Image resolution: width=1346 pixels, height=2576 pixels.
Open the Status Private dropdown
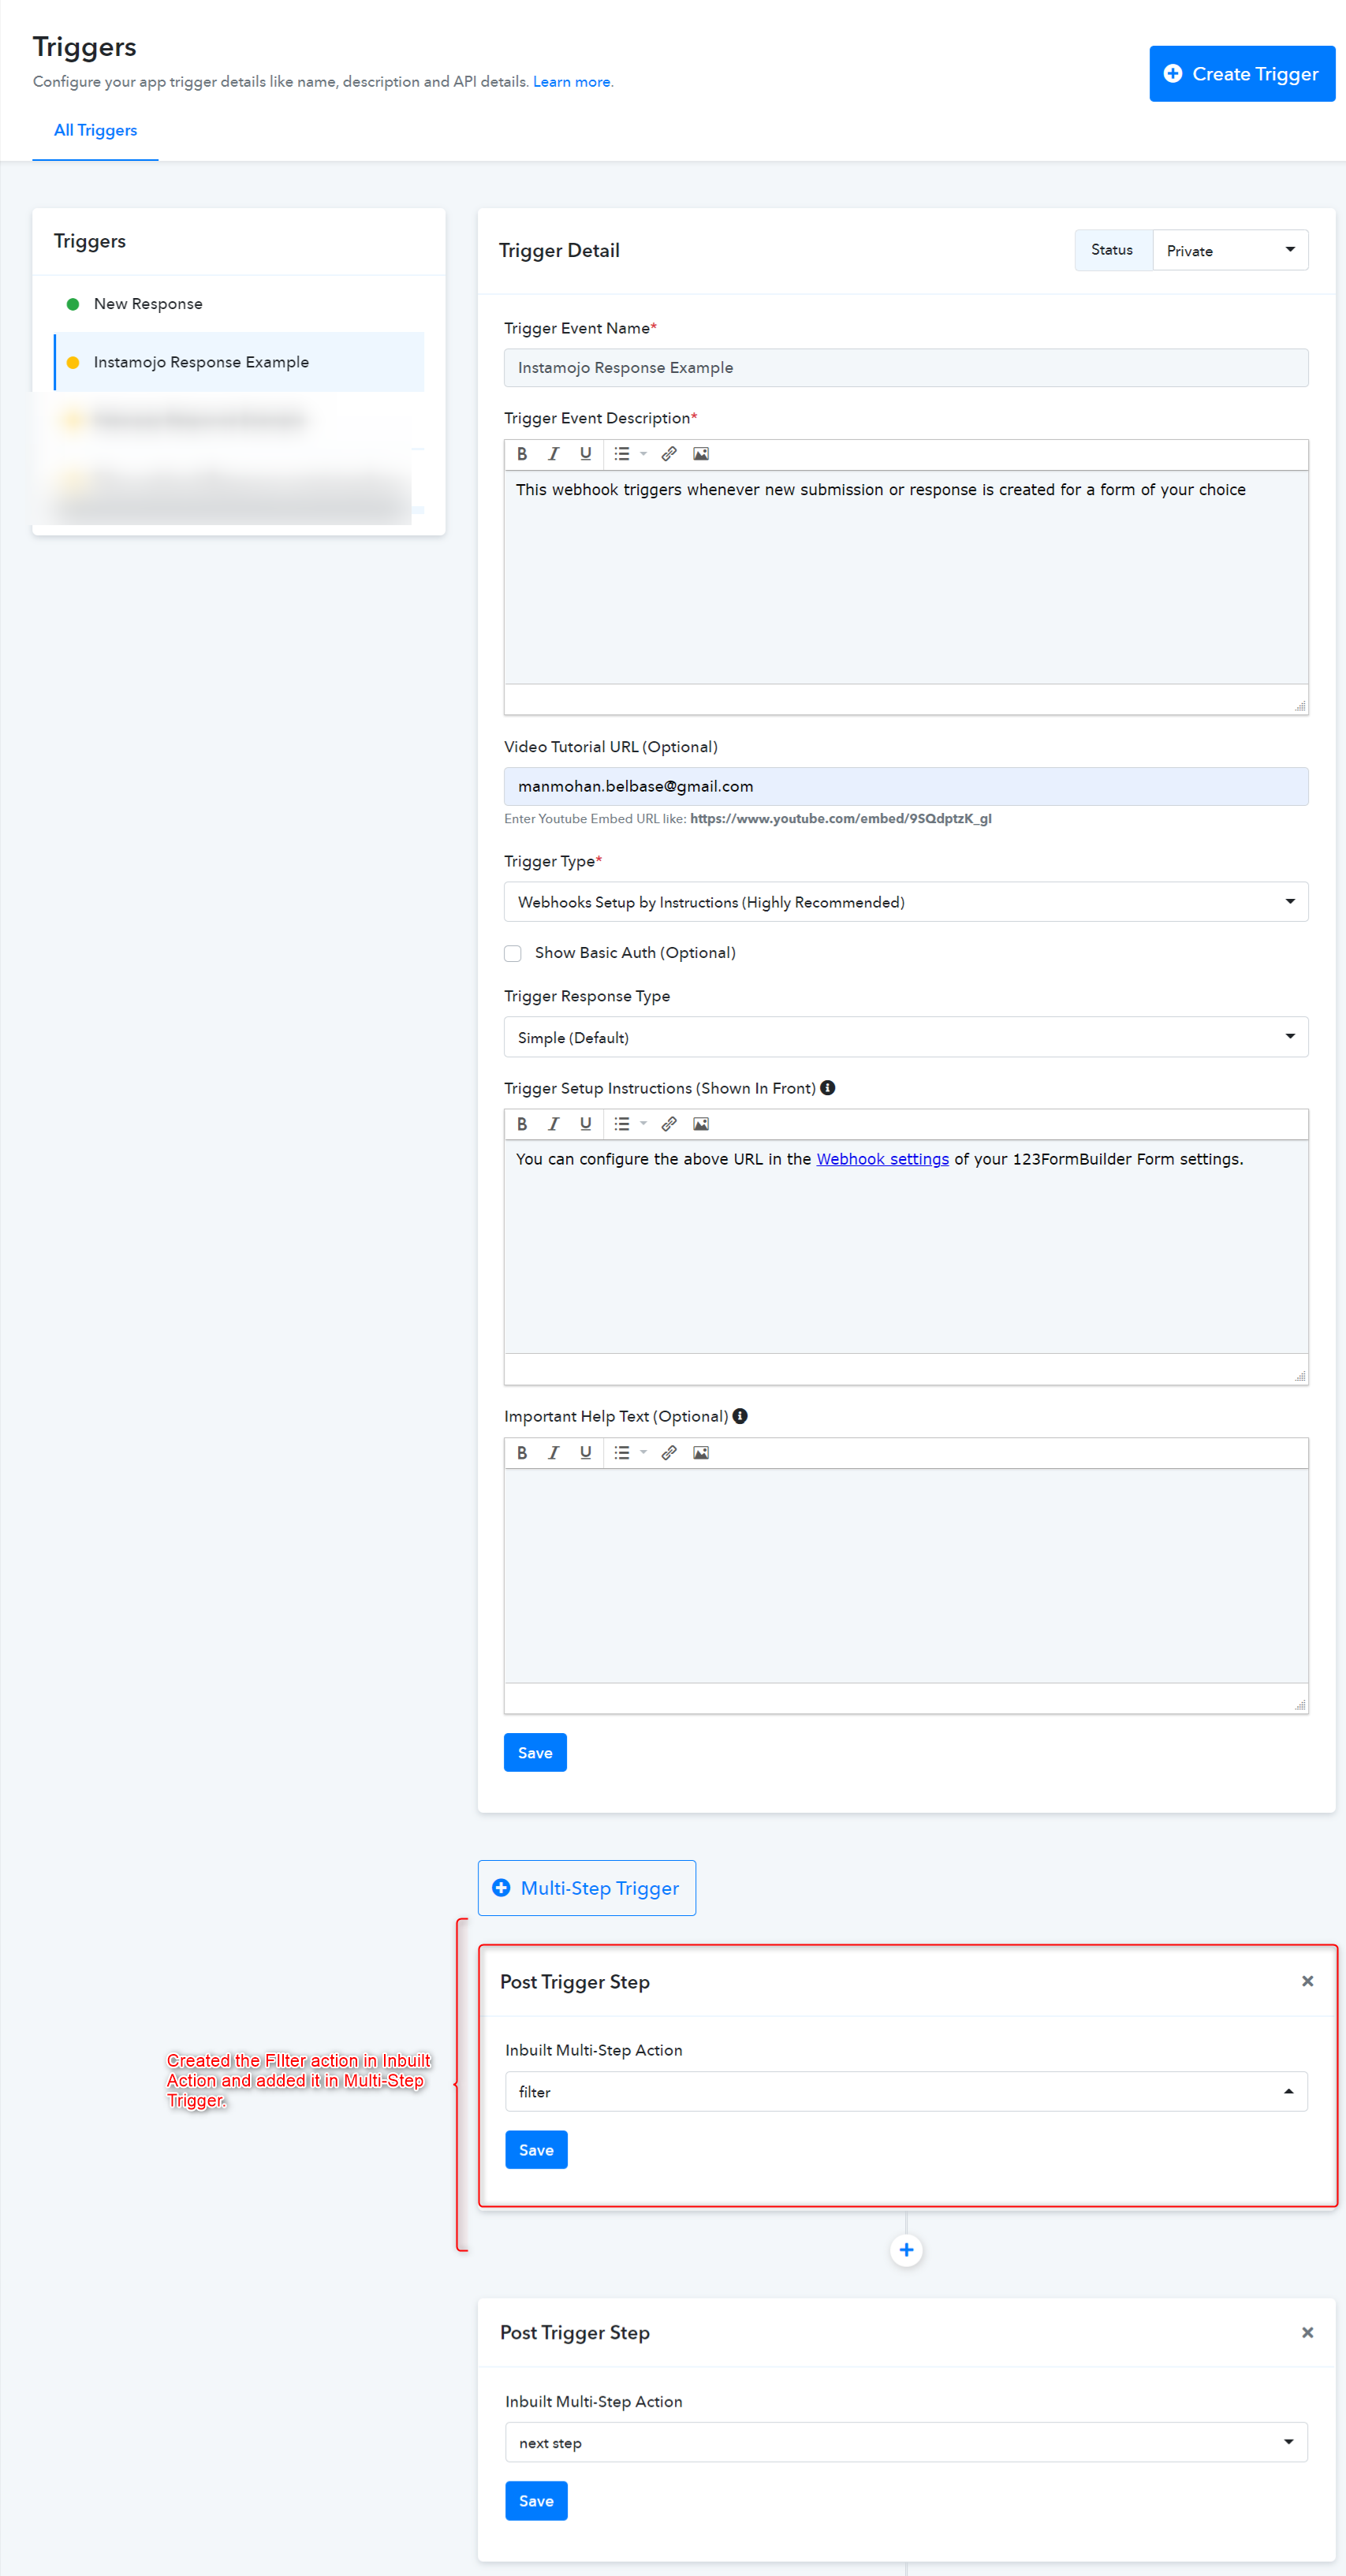pyautogui.click(x=1230, y=250)
